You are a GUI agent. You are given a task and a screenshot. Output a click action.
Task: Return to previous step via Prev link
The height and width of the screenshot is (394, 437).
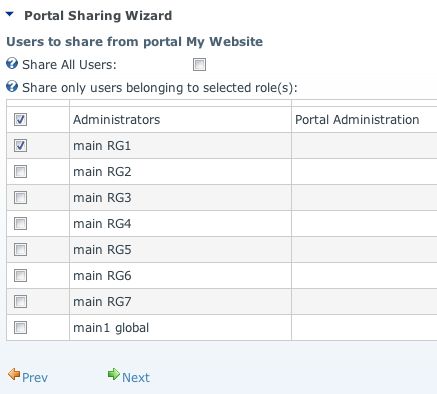coord(35,378)
